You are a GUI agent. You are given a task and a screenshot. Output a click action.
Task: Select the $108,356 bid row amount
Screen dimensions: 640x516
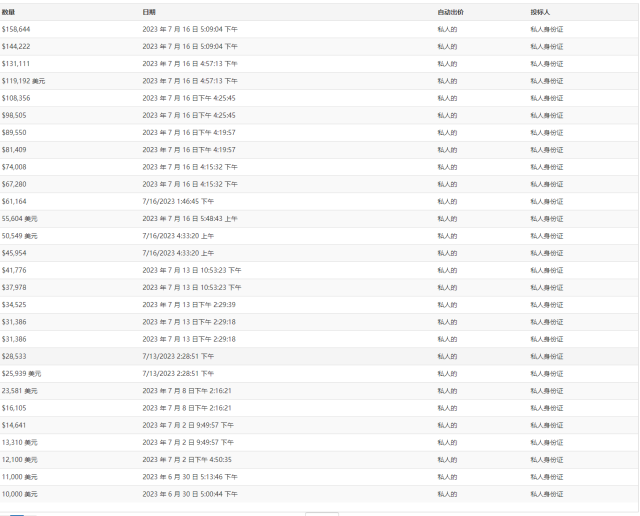16,98
